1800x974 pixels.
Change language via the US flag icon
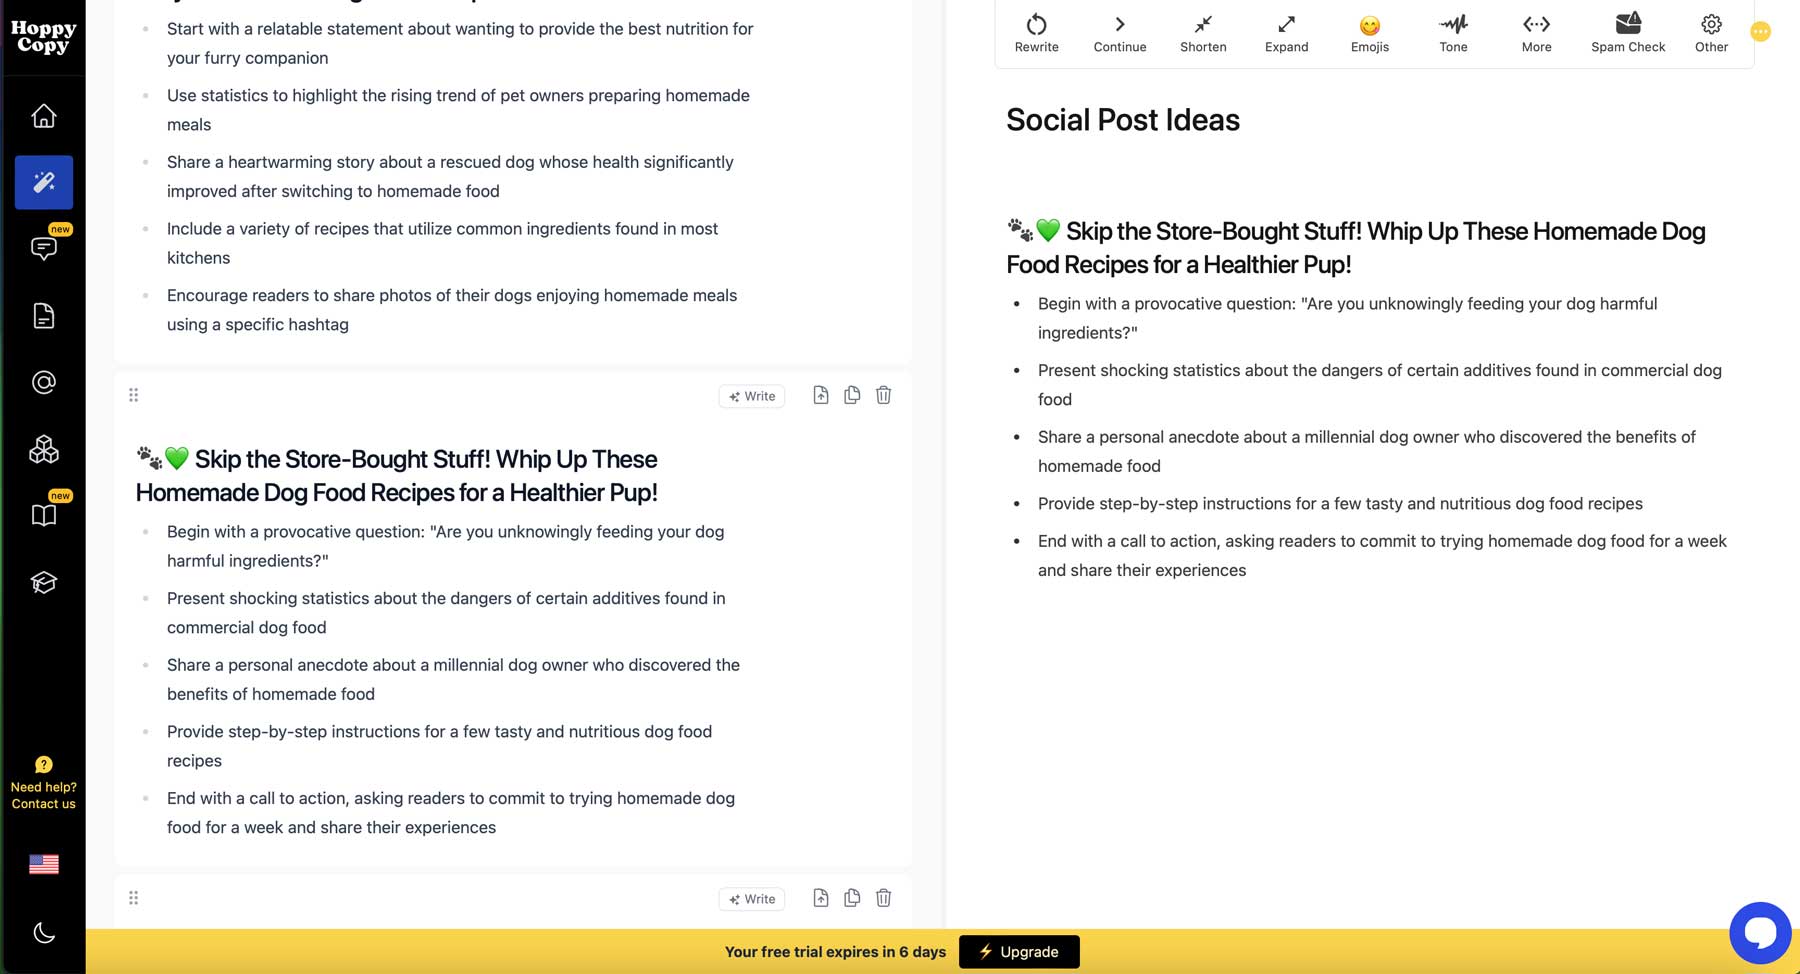[x=43, y=864]
